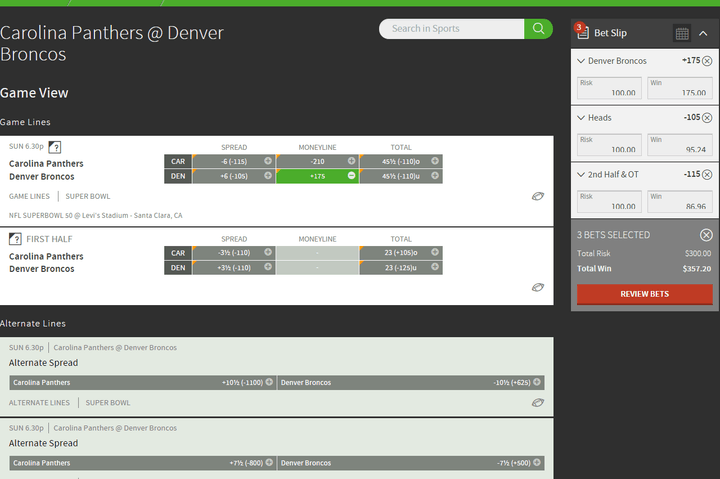This screenshot has height=479, width=720.
Task: Remove the 2nd Half & OT bet
Action: click(707, 175)
